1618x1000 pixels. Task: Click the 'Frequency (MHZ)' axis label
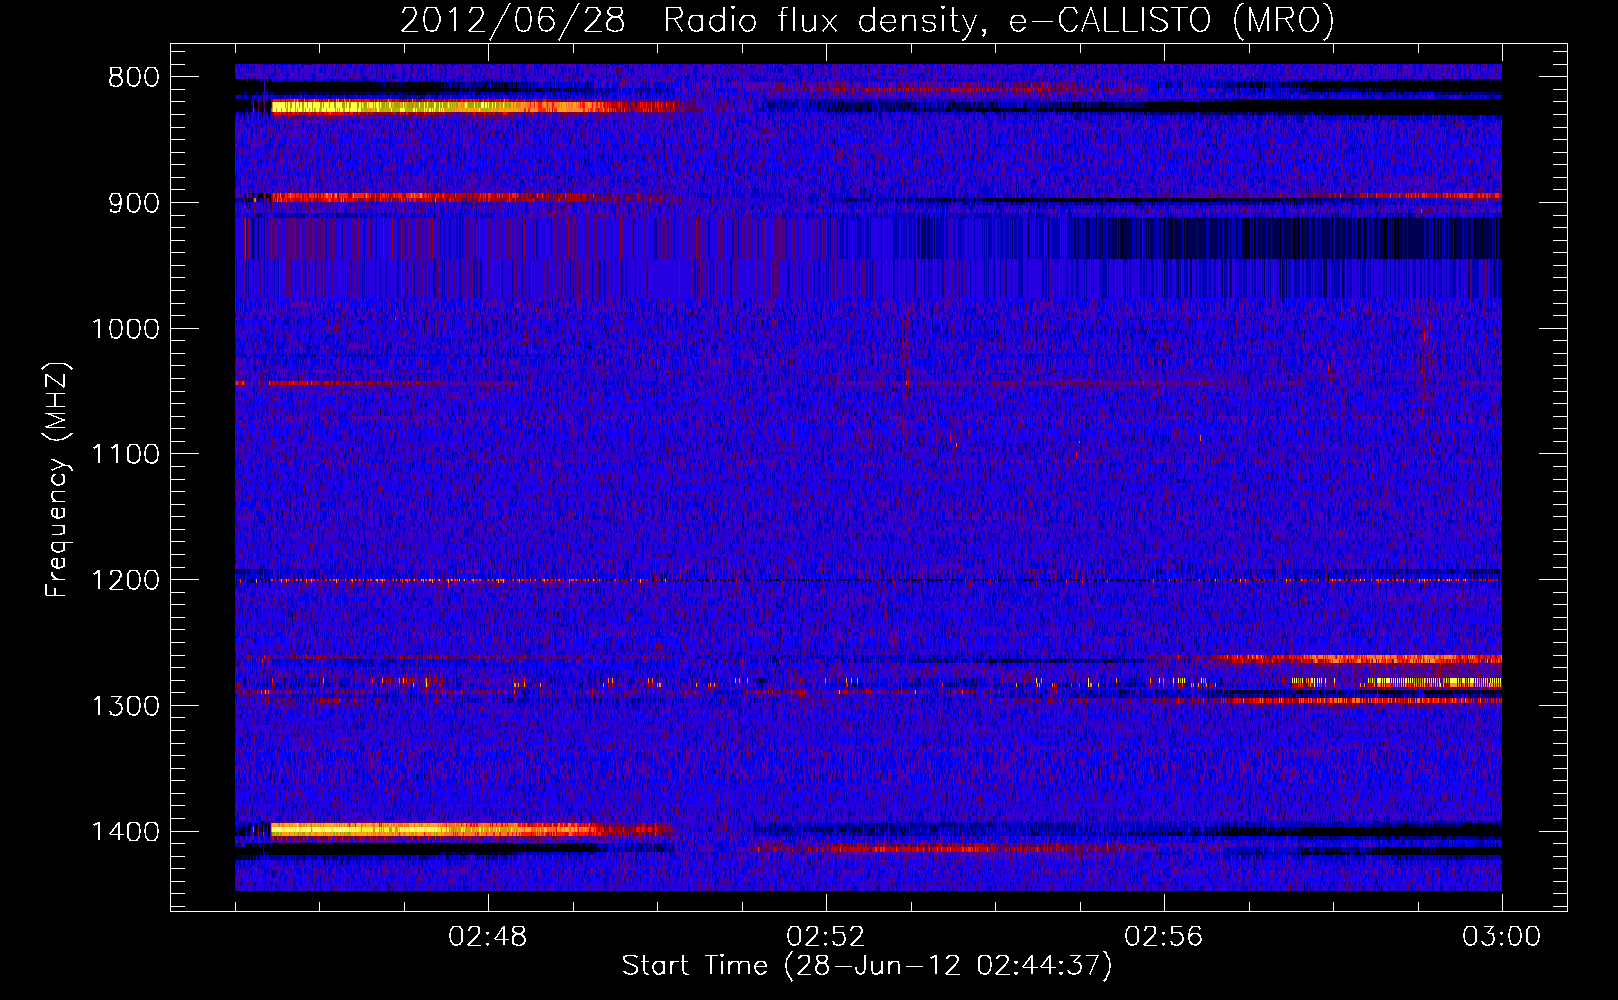point(57,480)
